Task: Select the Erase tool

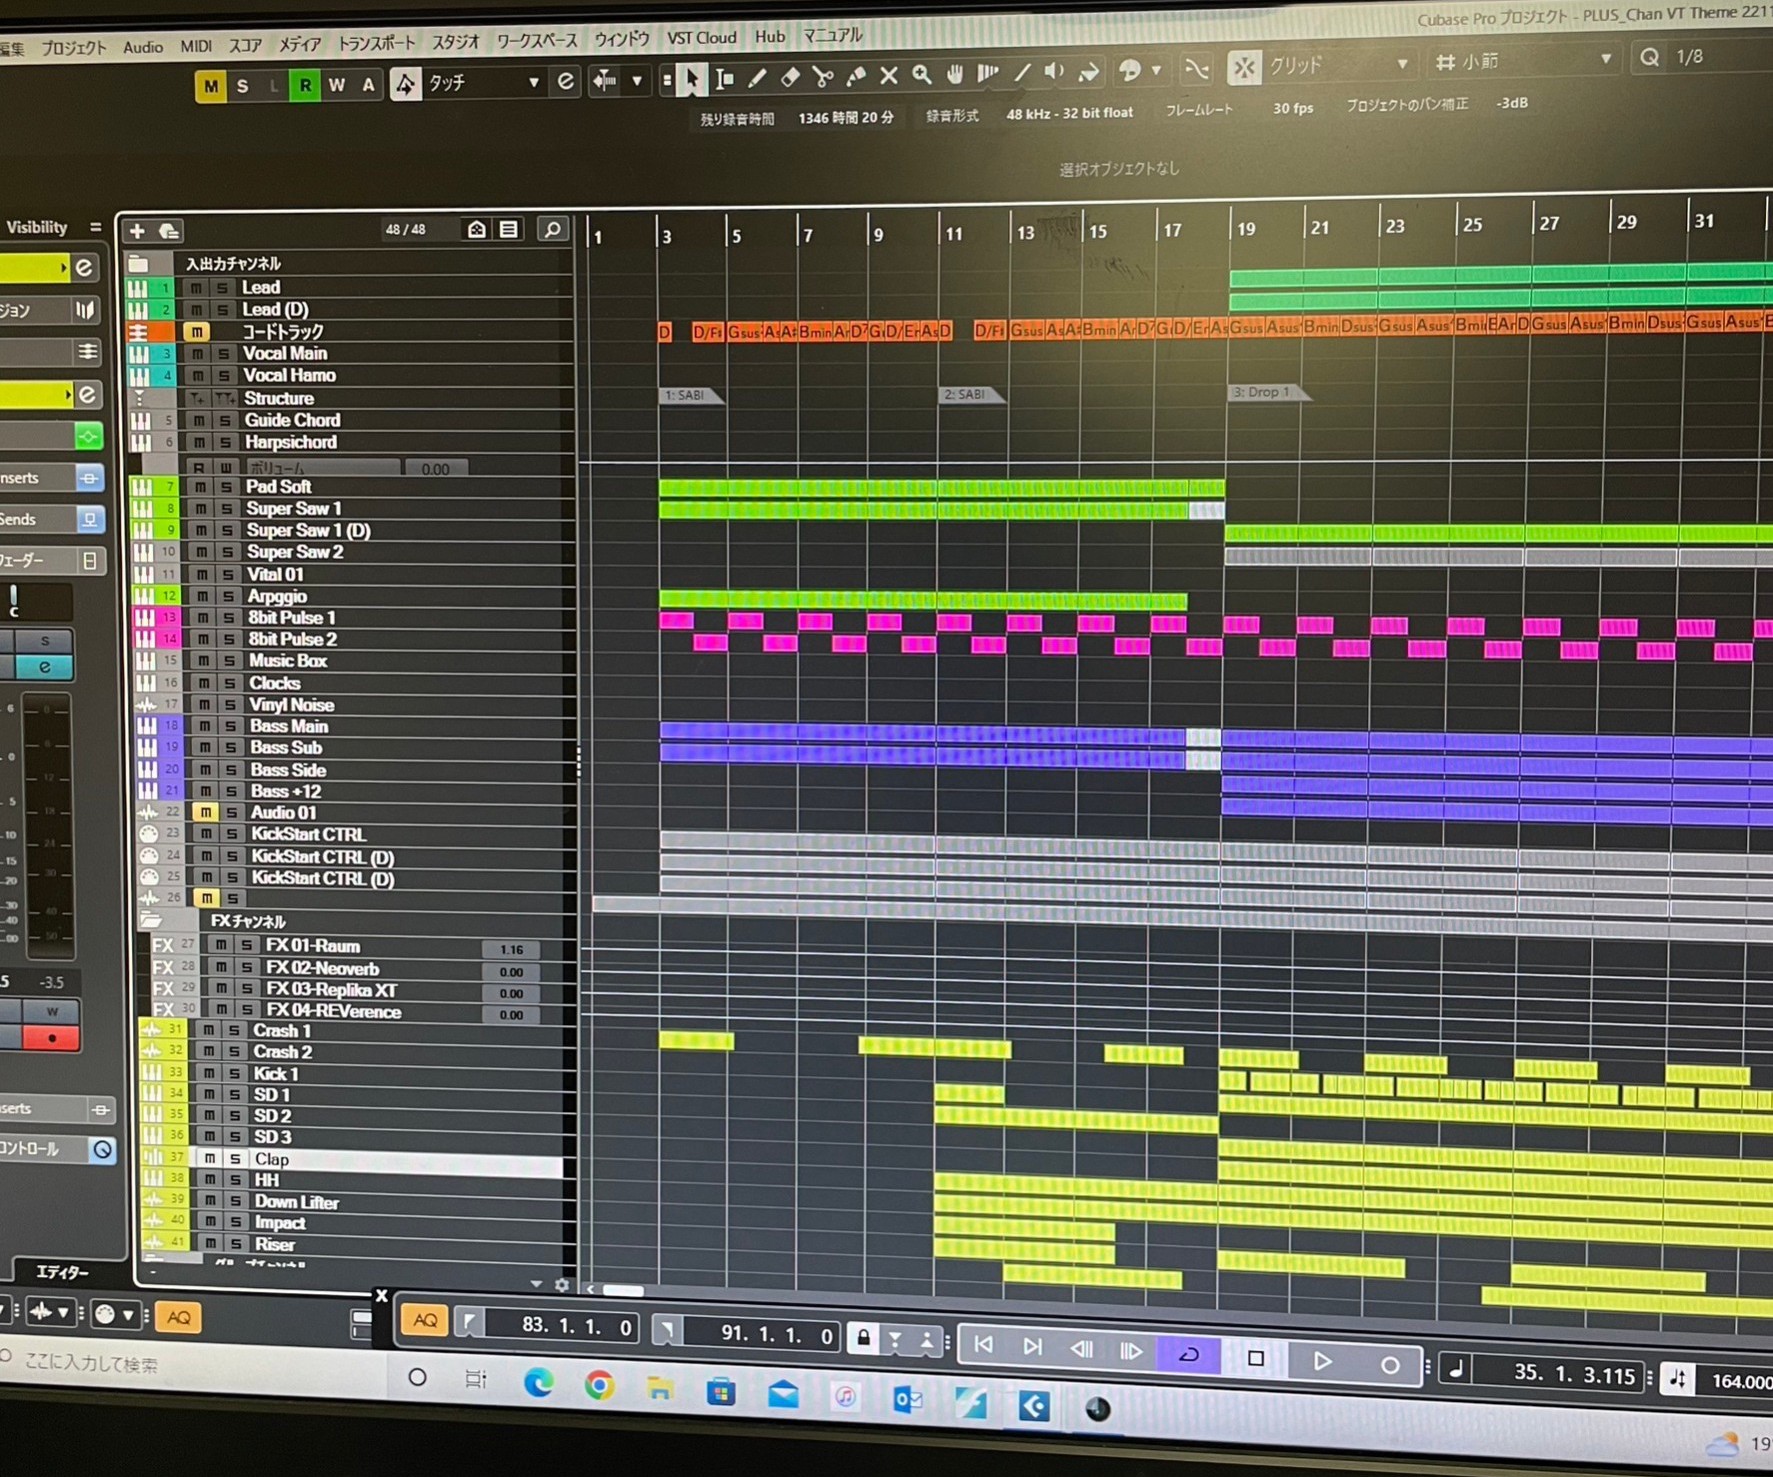Action: coord(791,76)
